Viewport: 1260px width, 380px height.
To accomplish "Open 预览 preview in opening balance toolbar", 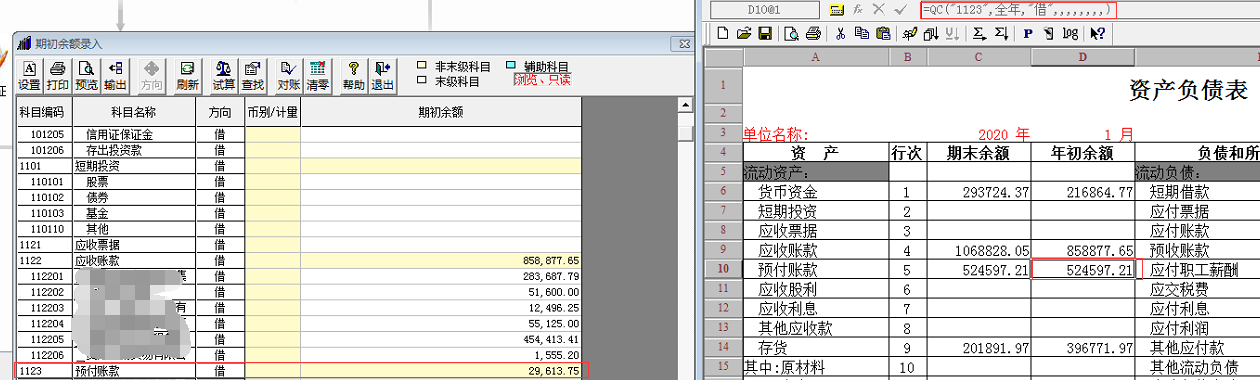I will 87,76.
